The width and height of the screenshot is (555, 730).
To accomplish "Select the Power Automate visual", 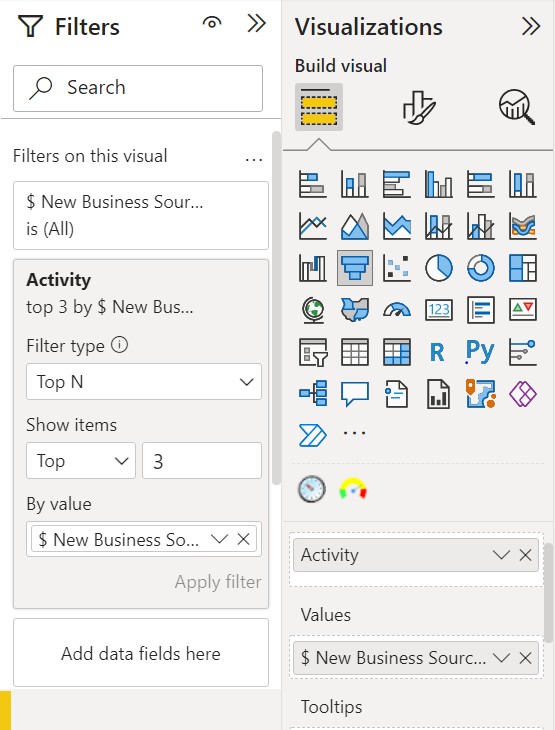I will 312,436.
